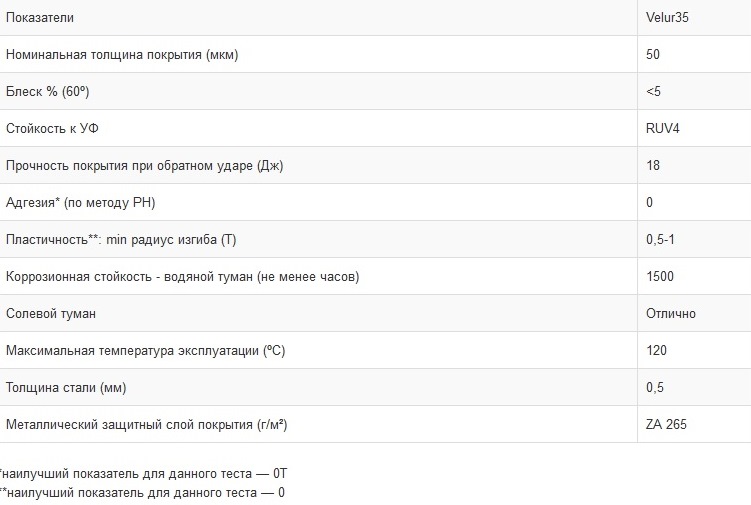
Task: Select the "Отлично" value cell
Action: click(x=671, y=313)
